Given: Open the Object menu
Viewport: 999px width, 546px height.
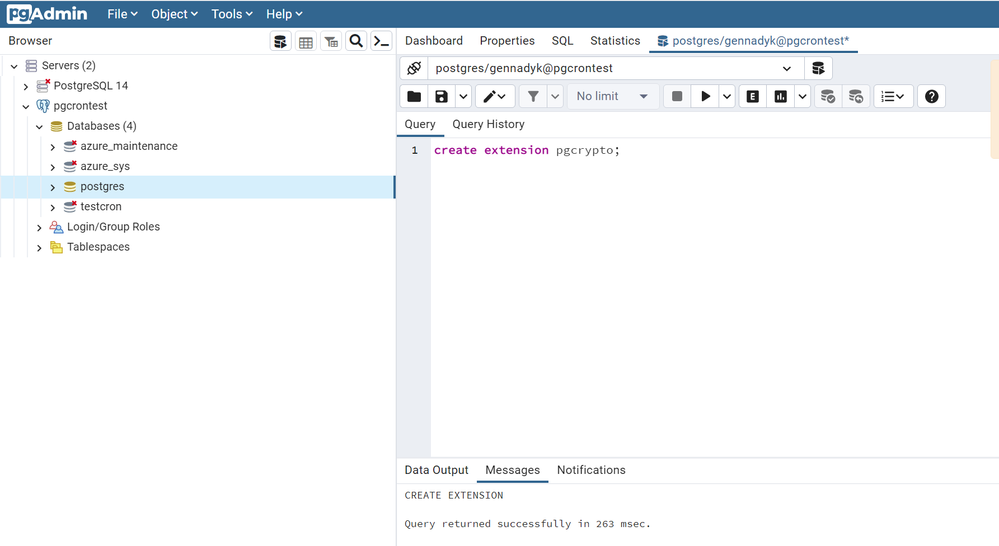Looking at the screenshot, I should click(174, 14).
